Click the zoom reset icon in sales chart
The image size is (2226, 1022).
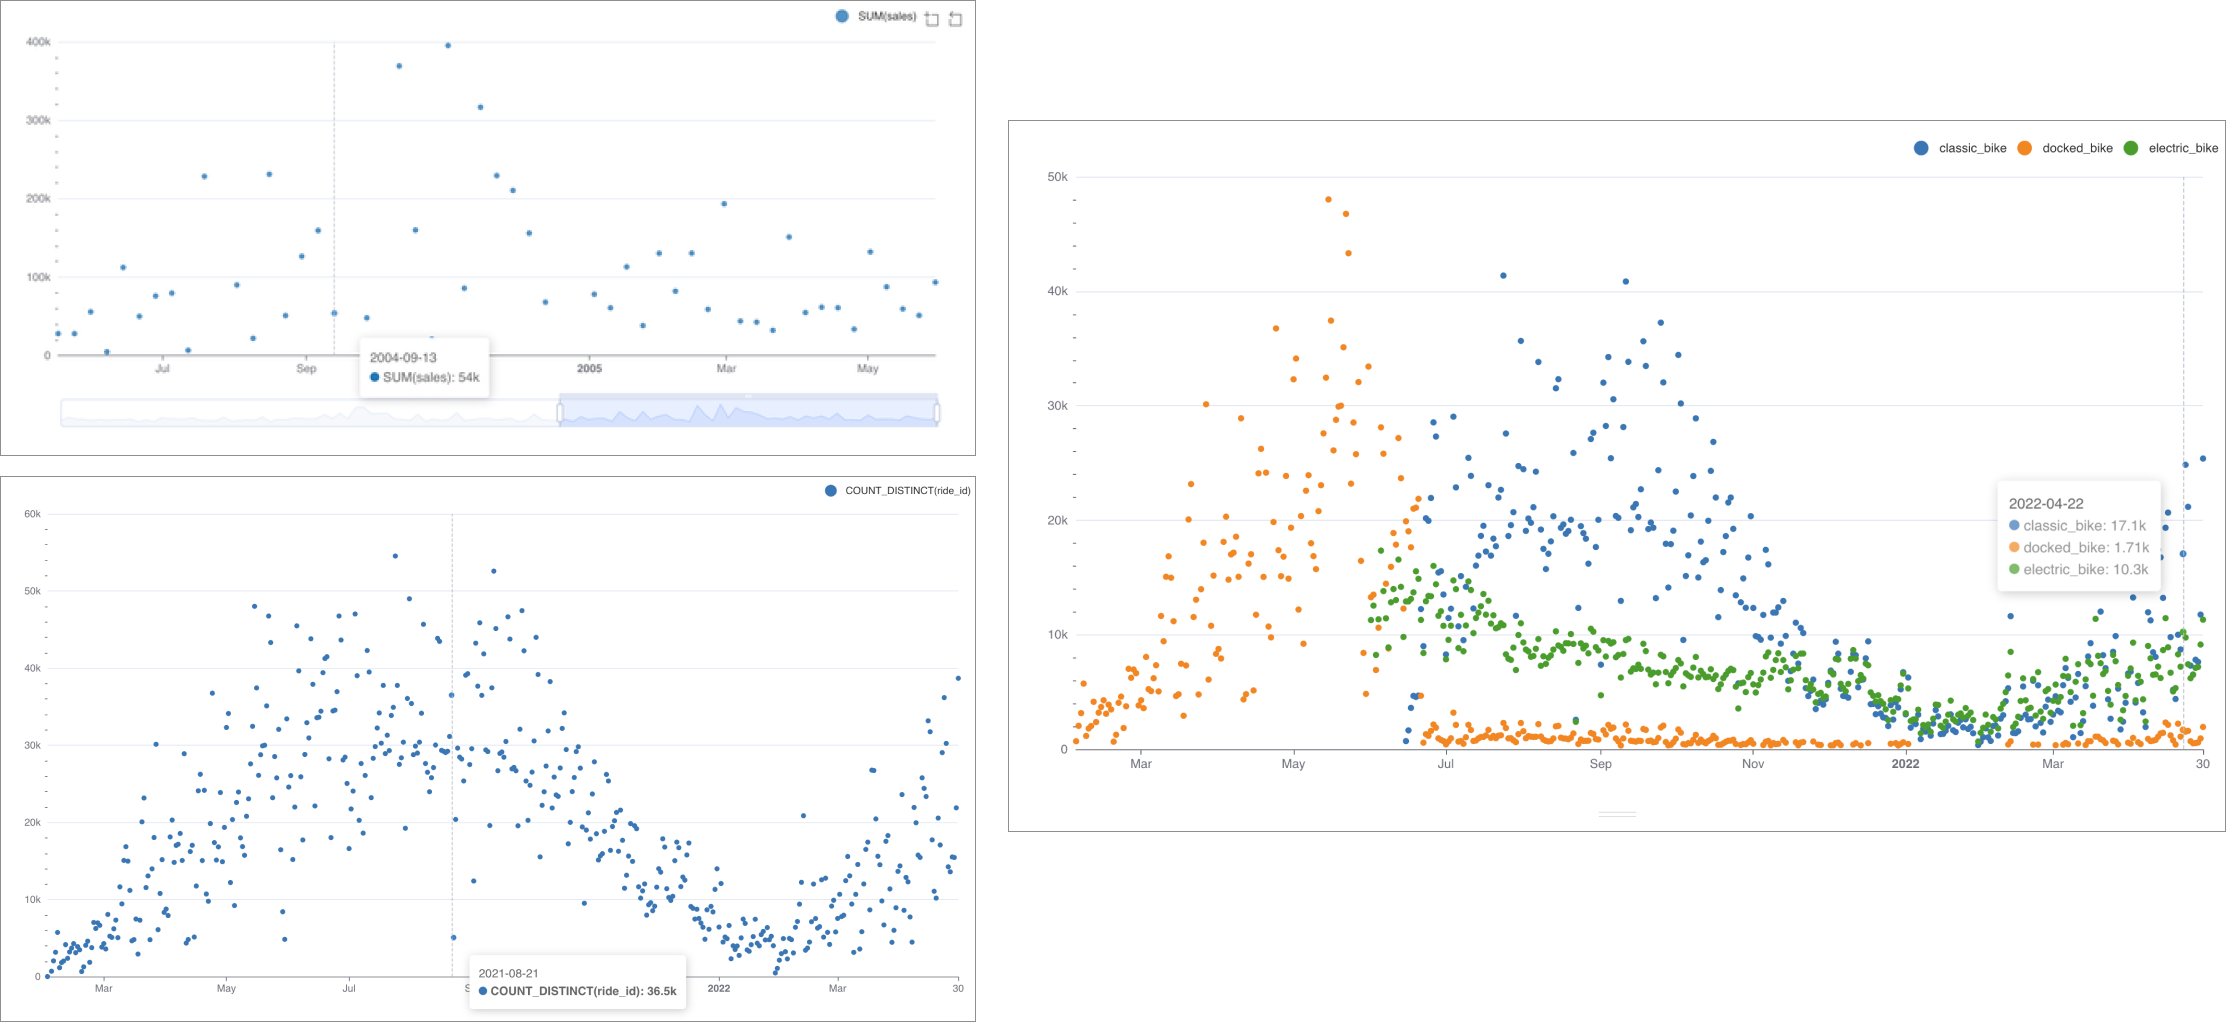click(956, 19)
